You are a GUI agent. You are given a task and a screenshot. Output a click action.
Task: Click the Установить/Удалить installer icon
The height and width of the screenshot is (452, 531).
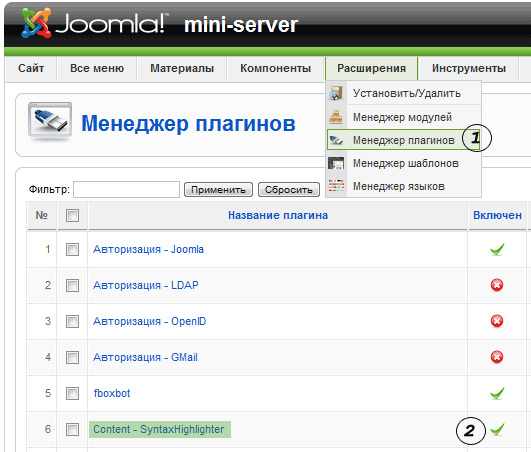(336, 93)
